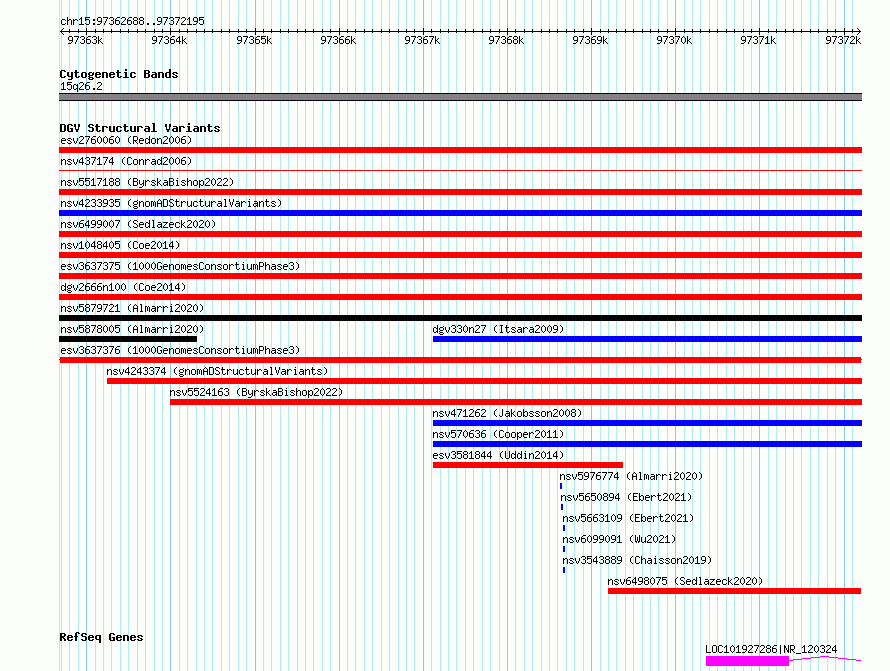
Task: Open dgv330n27 (Itsara2009) label
Action: point(498,329)
